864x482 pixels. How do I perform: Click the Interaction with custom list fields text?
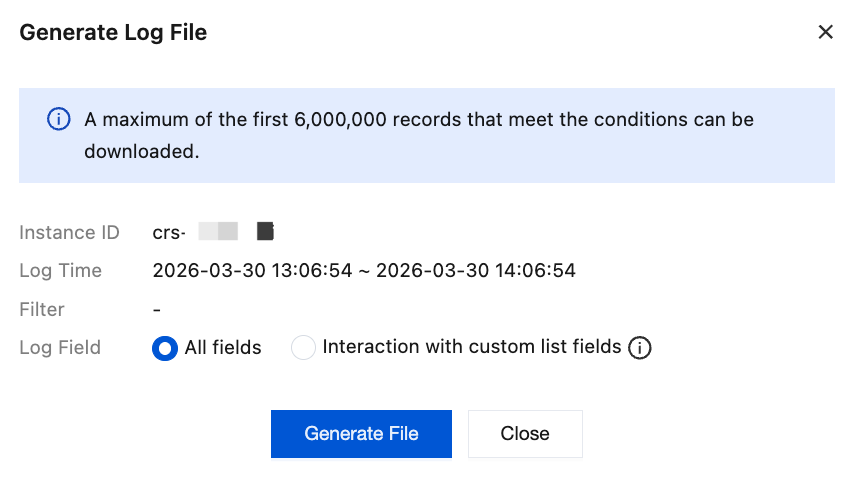click(x=472, y=348)
